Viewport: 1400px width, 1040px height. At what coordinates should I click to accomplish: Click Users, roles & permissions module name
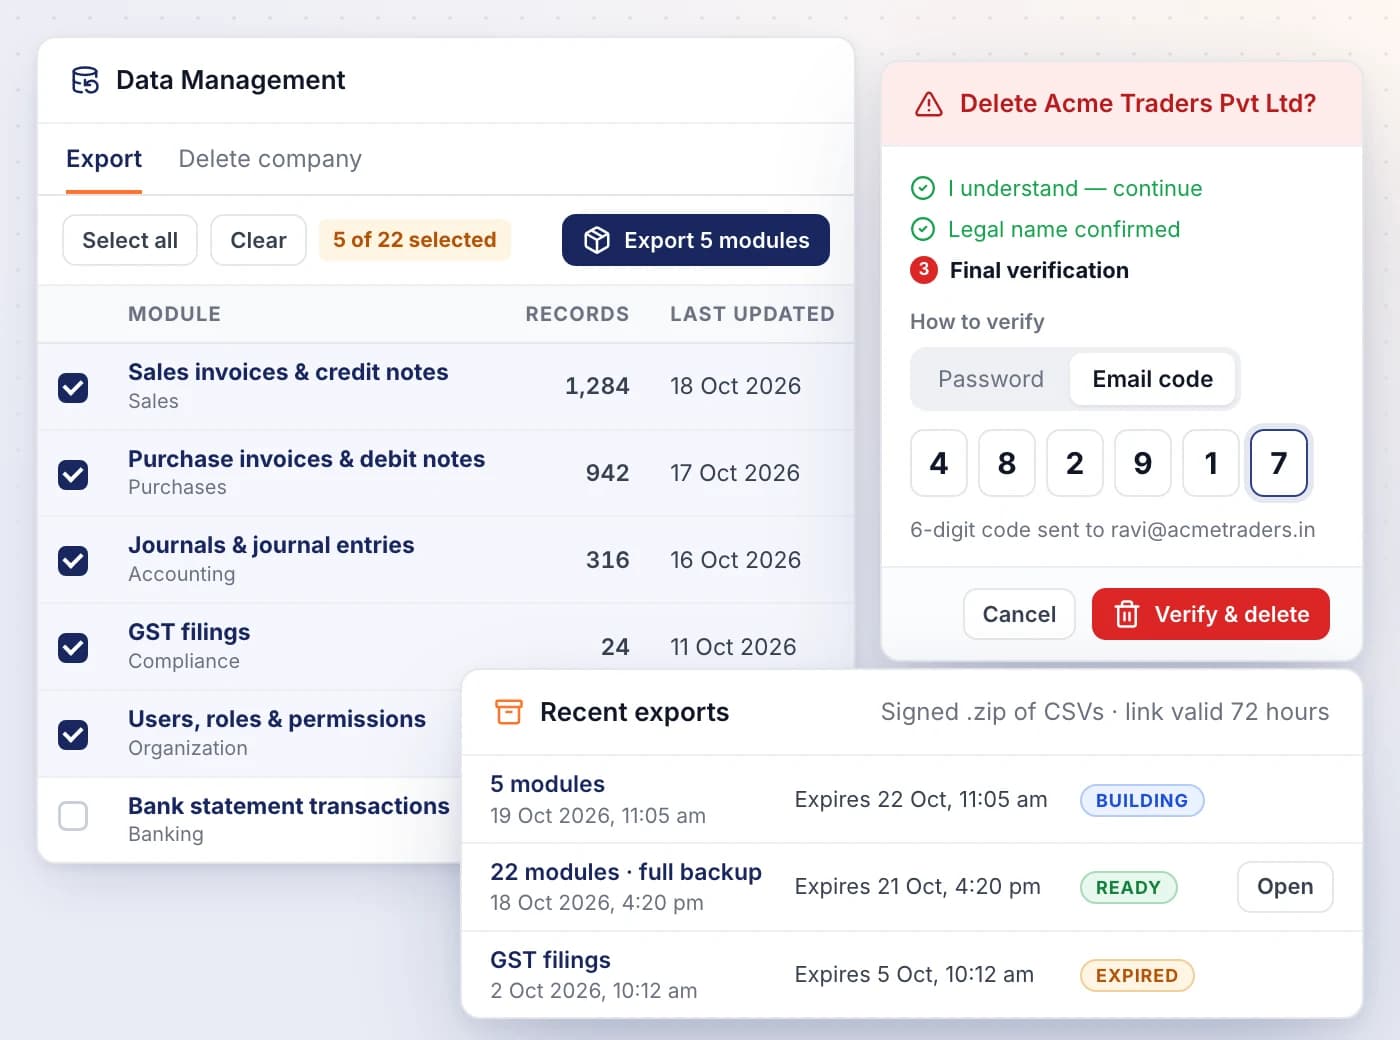tap(277, 719)
